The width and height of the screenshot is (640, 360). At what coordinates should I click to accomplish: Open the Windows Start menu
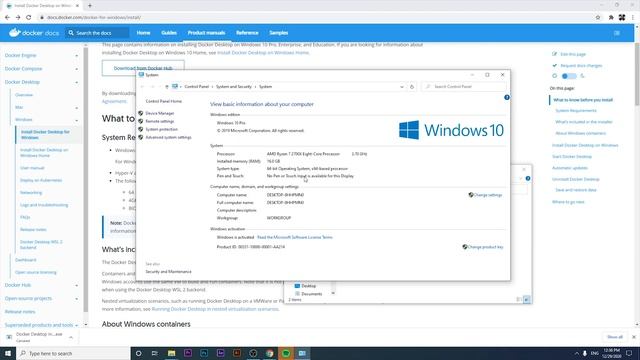(8, 353)
